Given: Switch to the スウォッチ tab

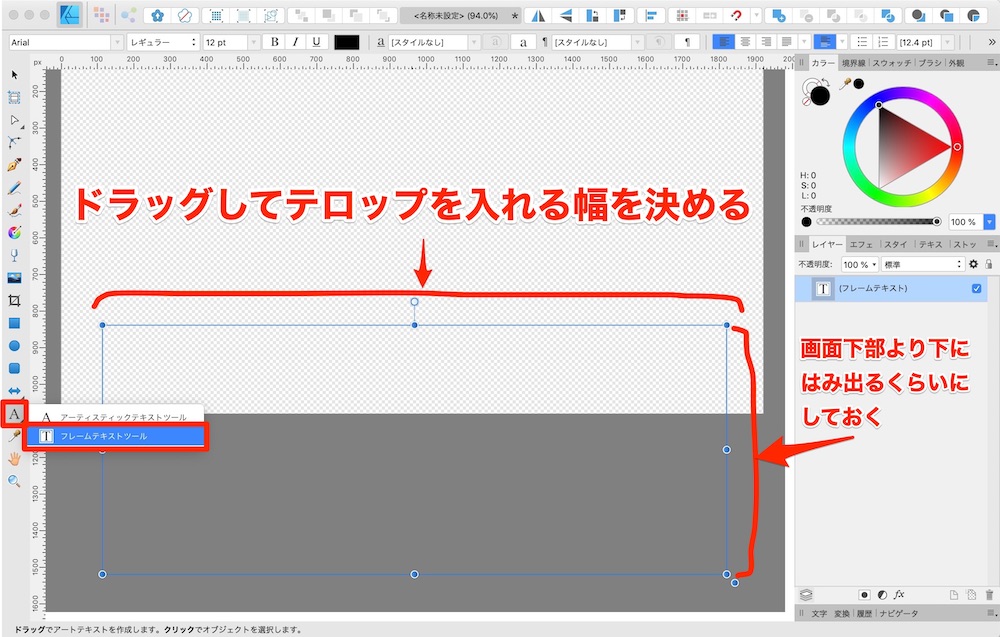Looking at the screenshot, I should 892,63.
